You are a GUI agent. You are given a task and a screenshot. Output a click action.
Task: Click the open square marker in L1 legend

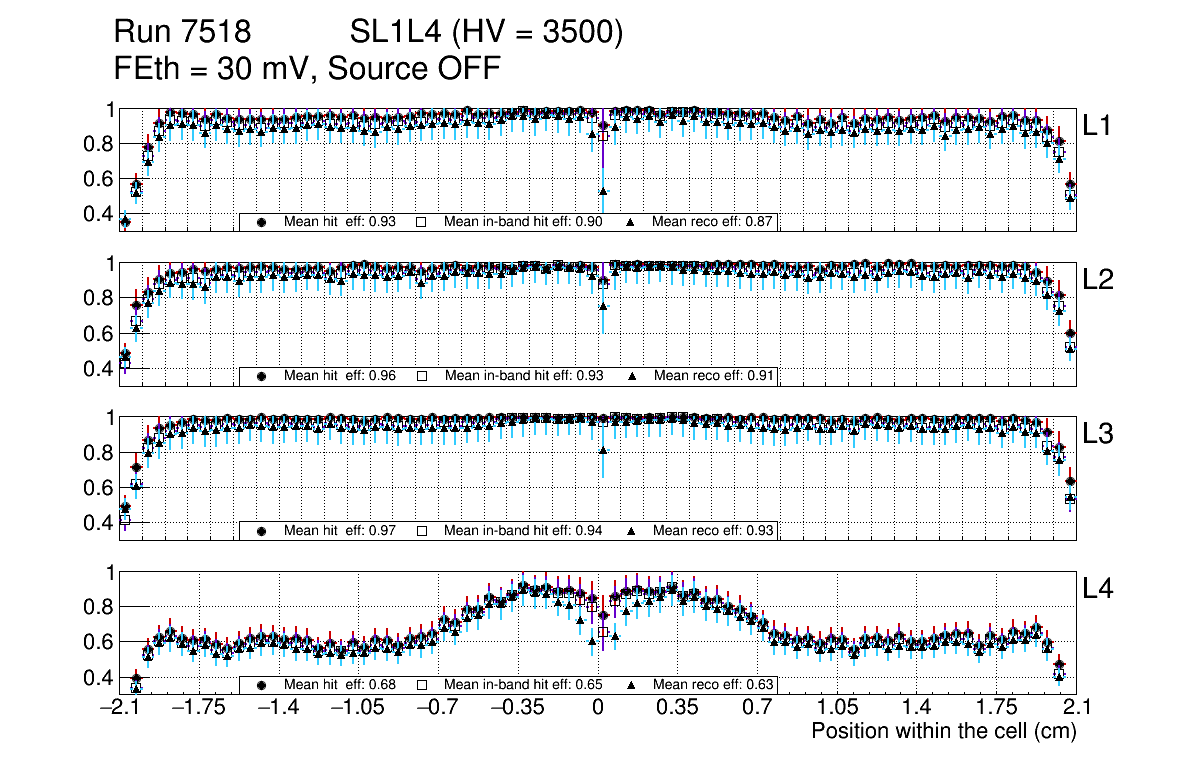coord(422,222)
